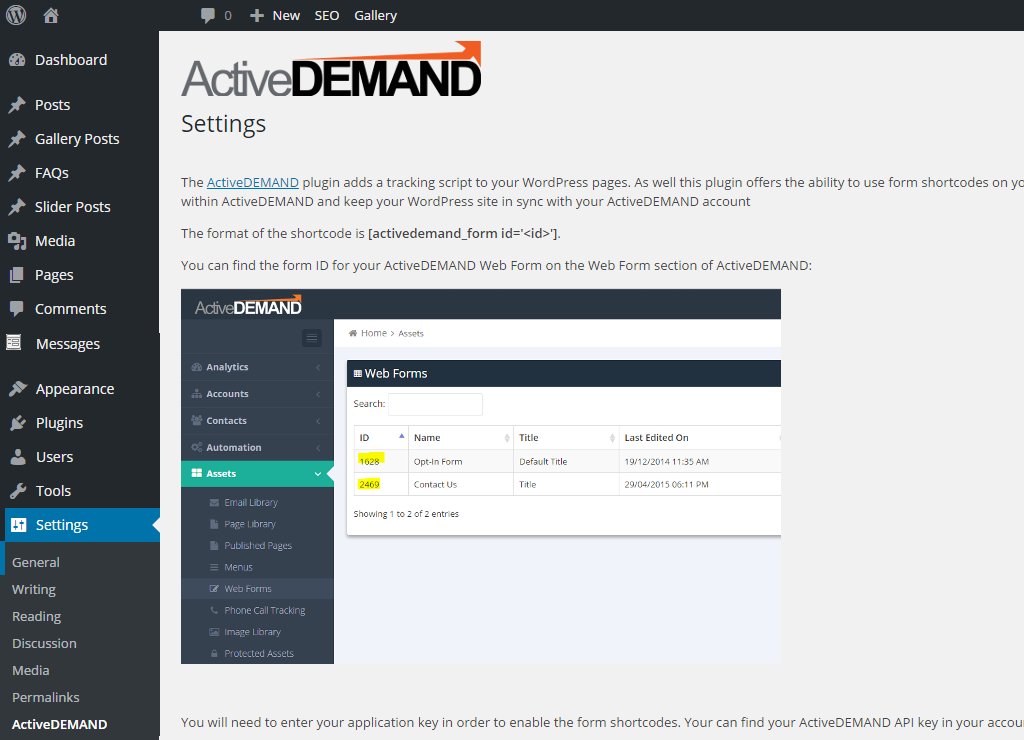
Task: Select Phone Call Tracking in sidebar
Action: pyautogui.click(x=264, y=610)
